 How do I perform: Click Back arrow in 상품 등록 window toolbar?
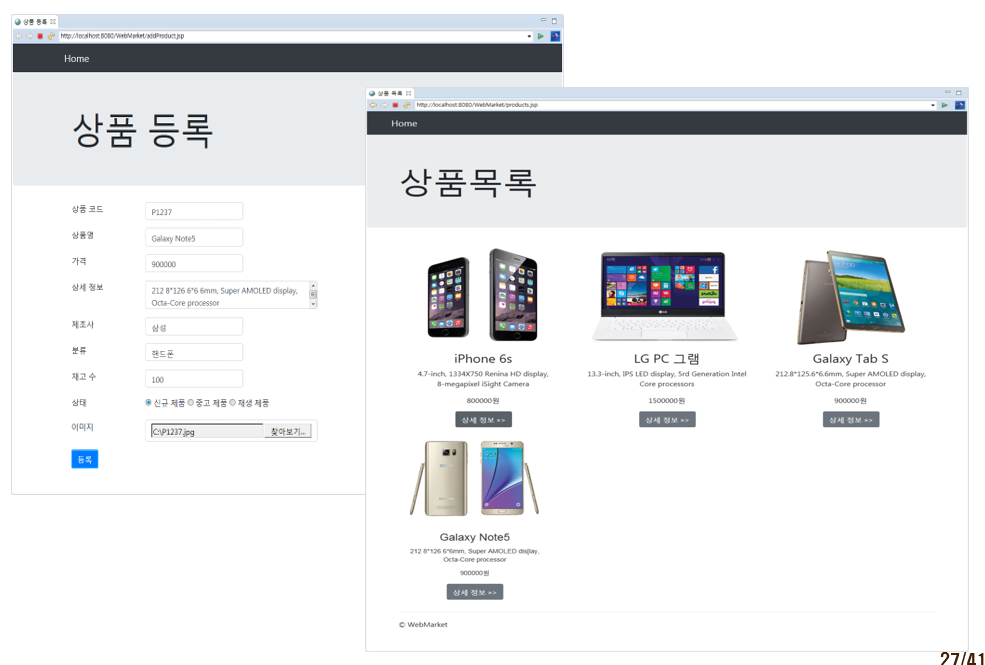click(x=19, y=36)
